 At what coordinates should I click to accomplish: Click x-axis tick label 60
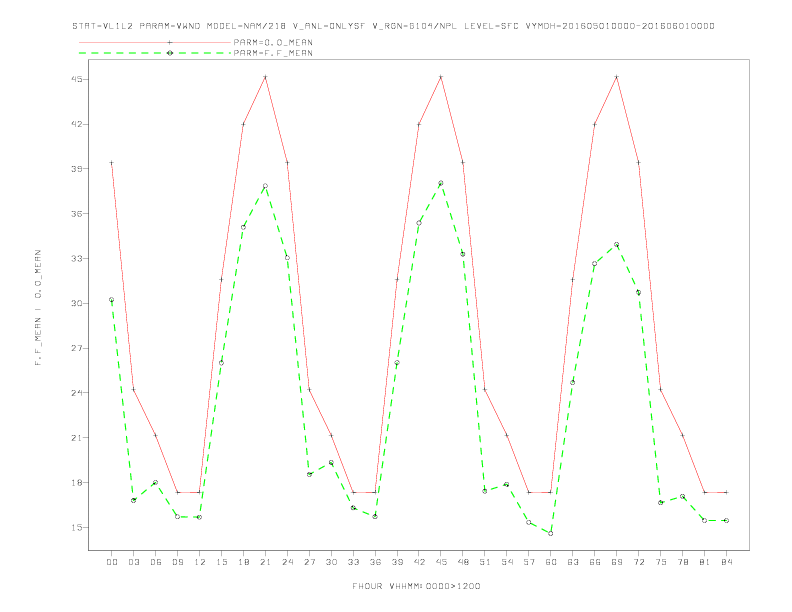[x=551, y=562]
